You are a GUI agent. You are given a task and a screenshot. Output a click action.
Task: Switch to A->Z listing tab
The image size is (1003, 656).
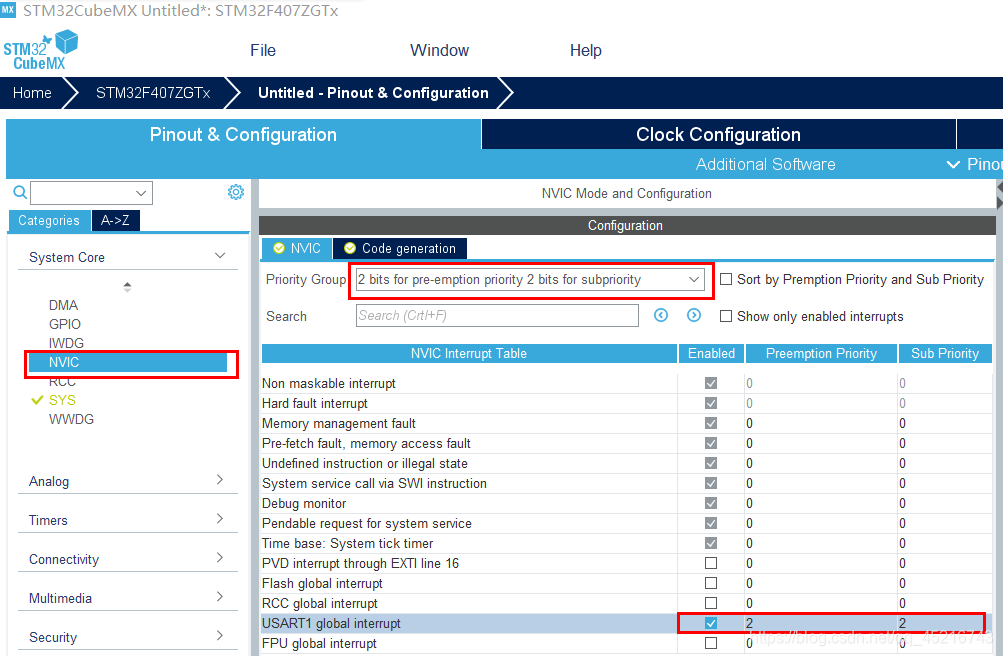pos(115,220)
